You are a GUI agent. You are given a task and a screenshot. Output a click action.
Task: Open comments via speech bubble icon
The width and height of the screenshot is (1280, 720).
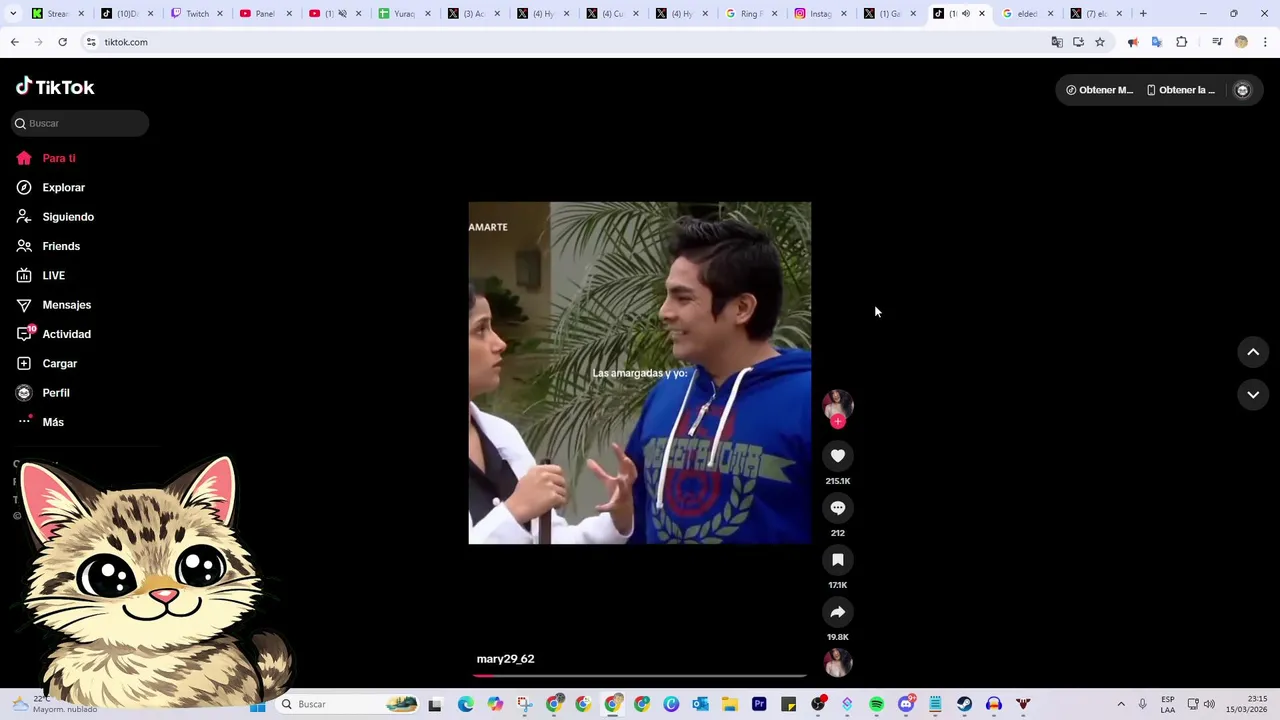tap(838, 508)
